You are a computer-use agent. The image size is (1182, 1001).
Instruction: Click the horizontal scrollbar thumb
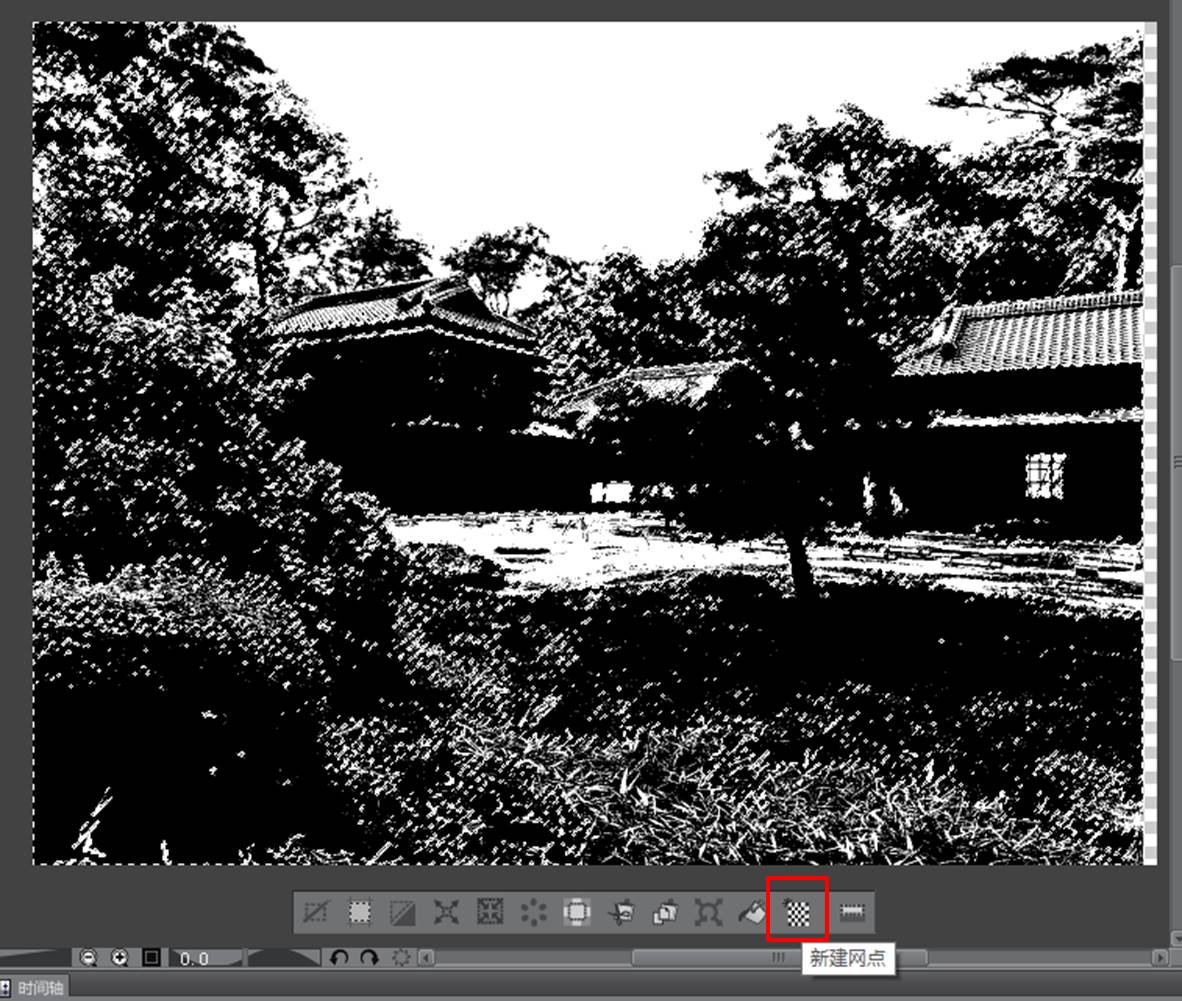(x=779, y=958)
